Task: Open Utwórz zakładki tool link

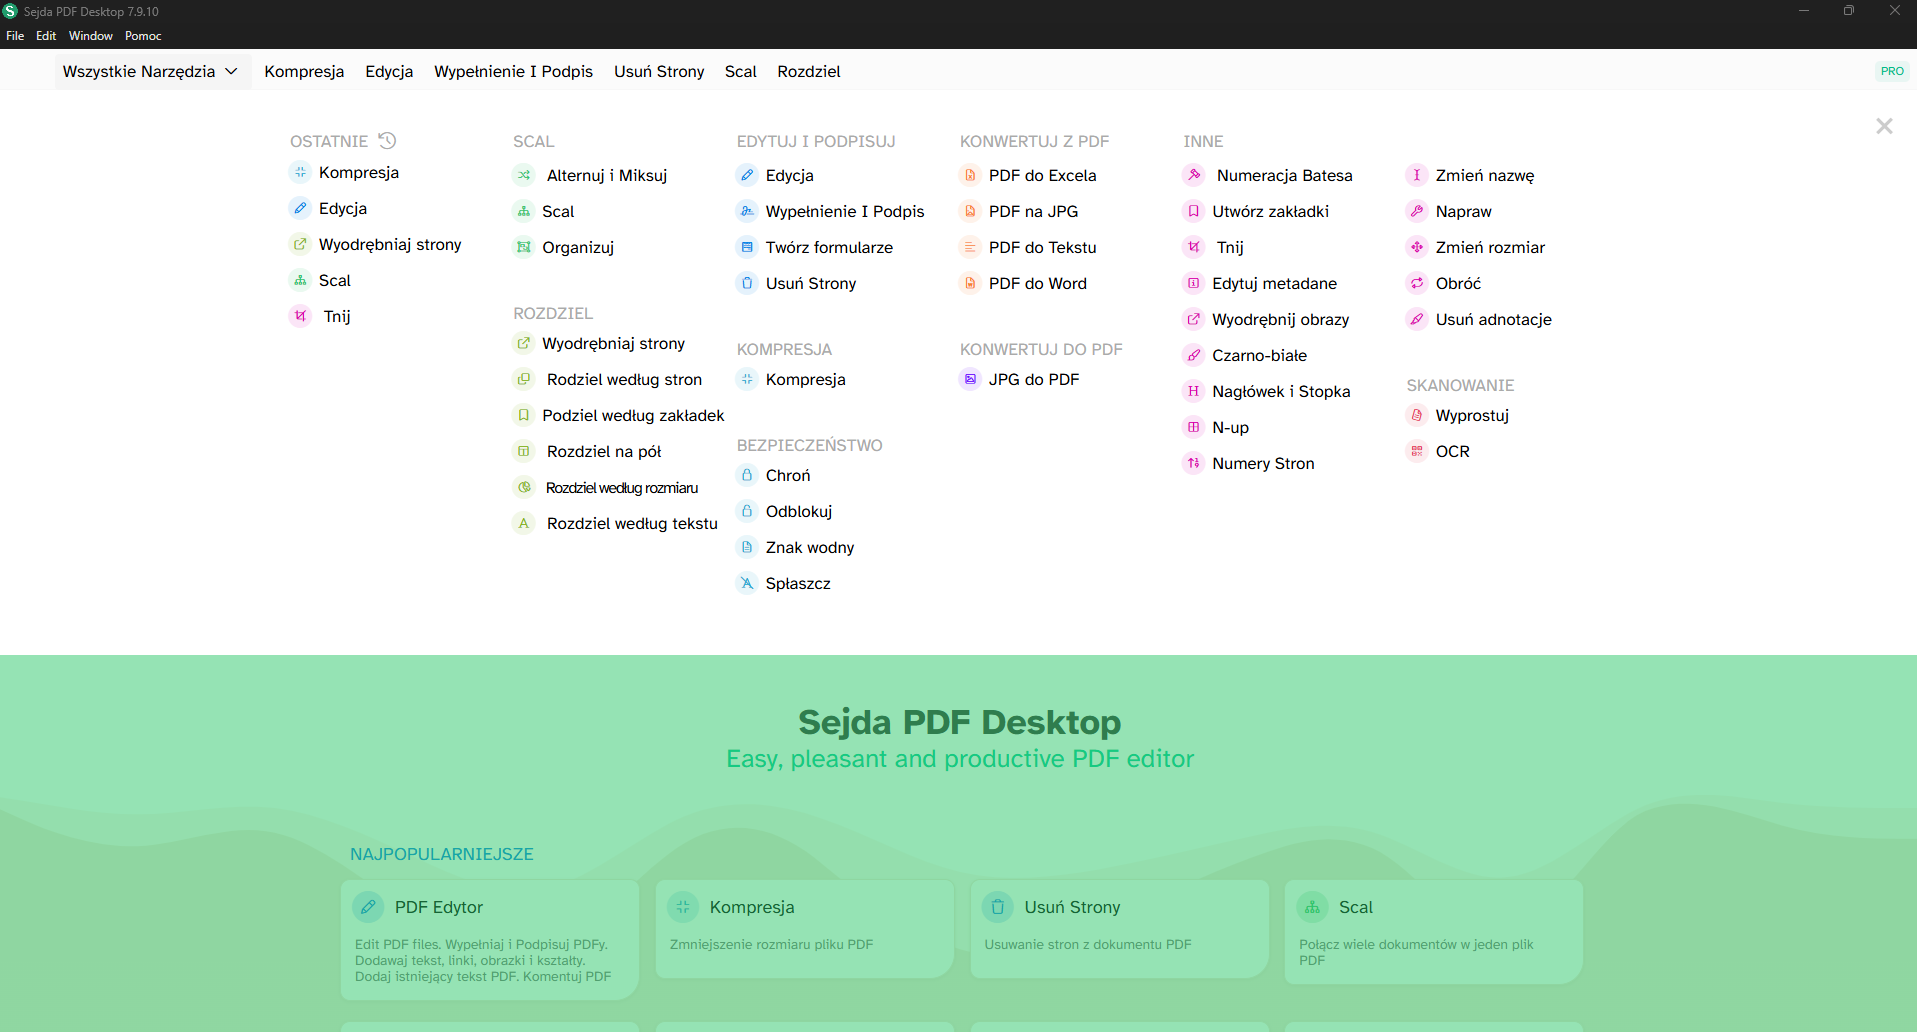Action: coord(1271,211)
